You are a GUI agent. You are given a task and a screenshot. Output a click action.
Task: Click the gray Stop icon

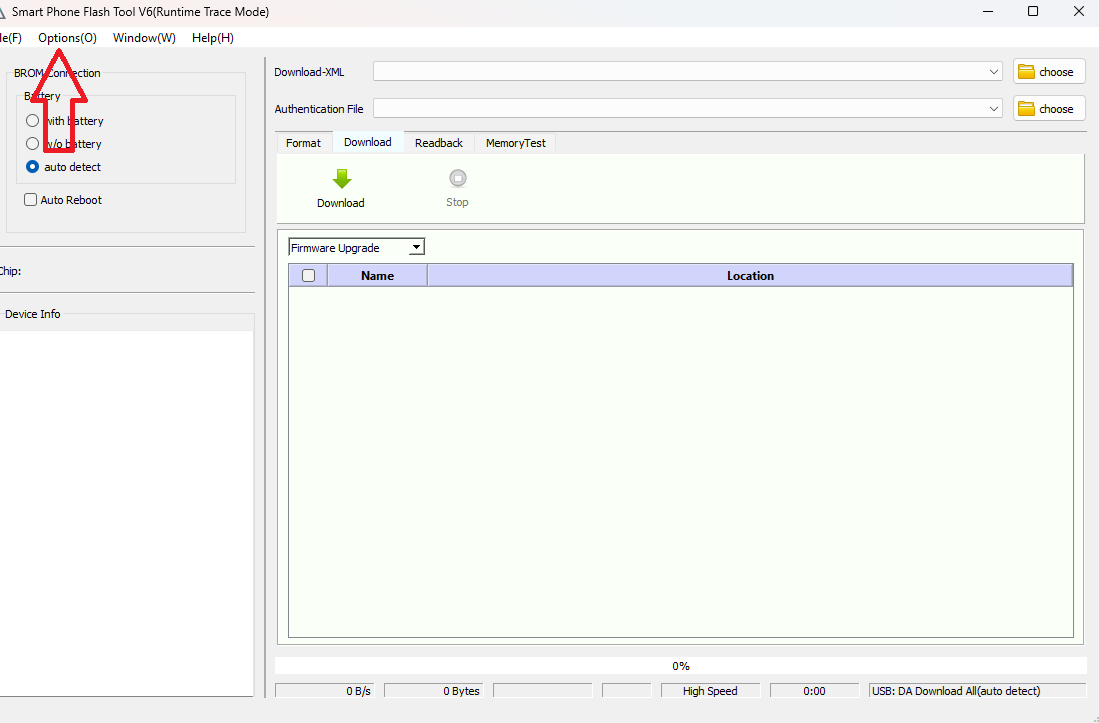(x=458, y=179)
